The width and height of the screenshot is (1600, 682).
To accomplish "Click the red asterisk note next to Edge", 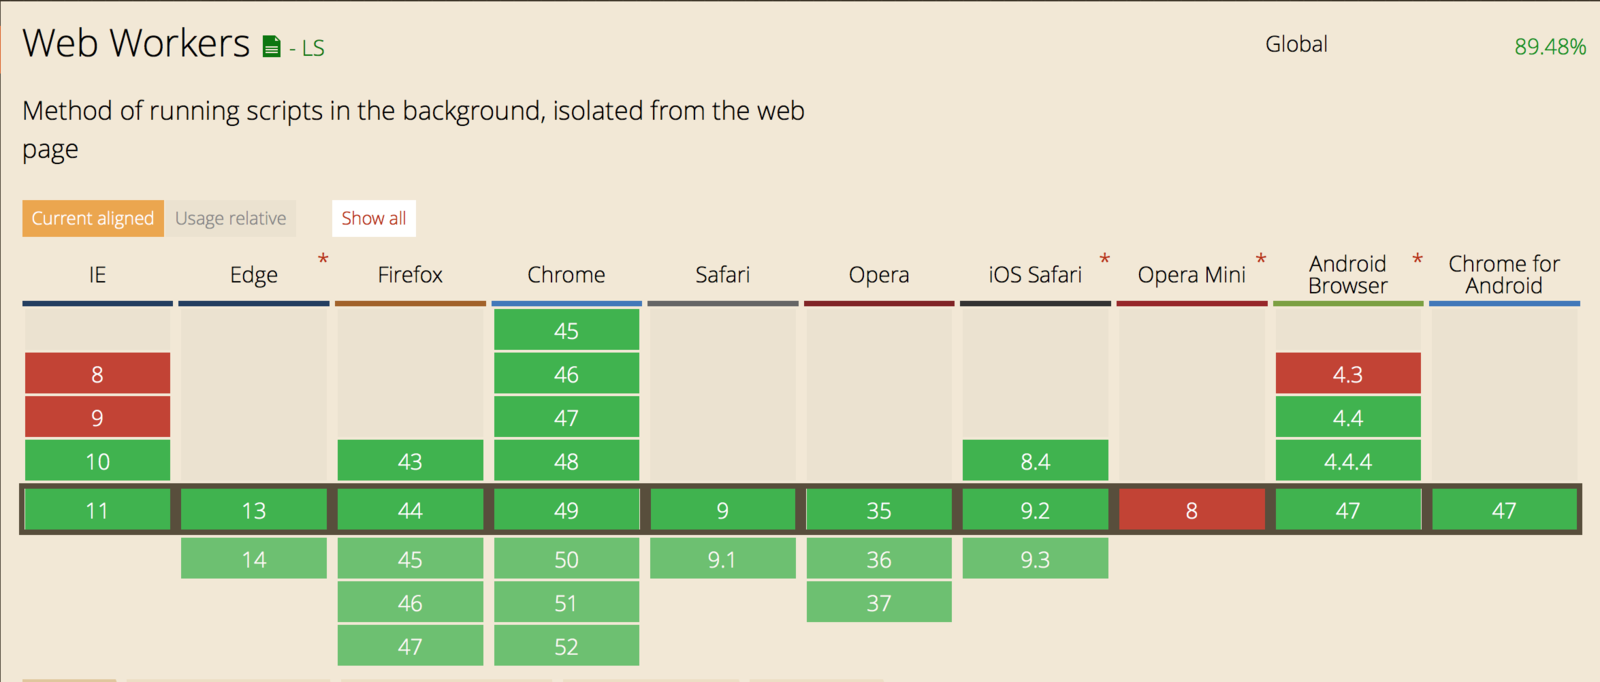I will 323,261.
